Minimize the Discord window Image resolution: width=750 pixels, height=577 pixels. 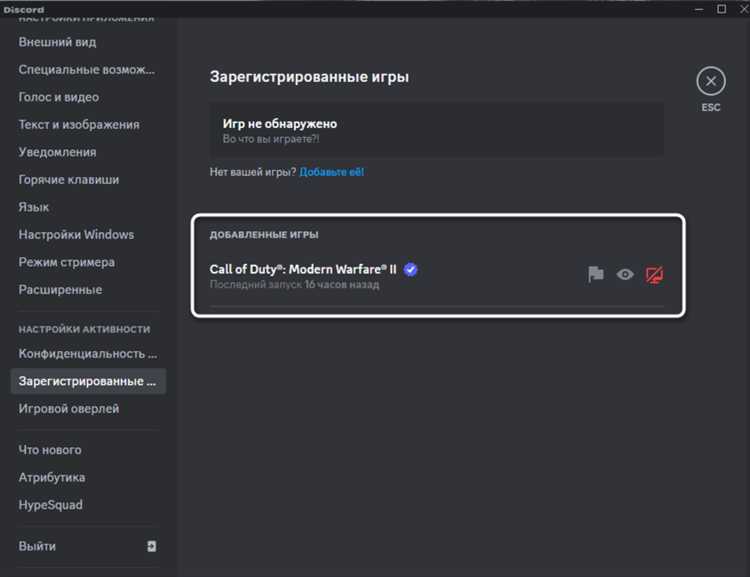[699, 9]
